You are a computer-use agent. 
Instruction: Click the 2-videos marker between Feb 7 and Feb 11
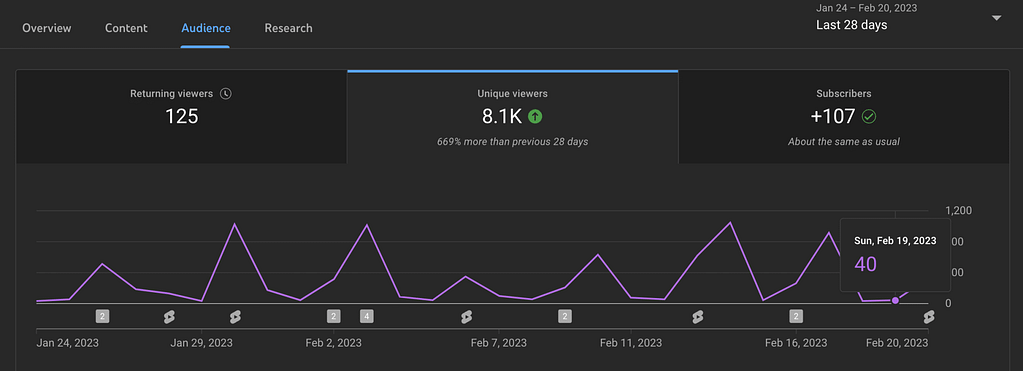[x=565, y=316]
